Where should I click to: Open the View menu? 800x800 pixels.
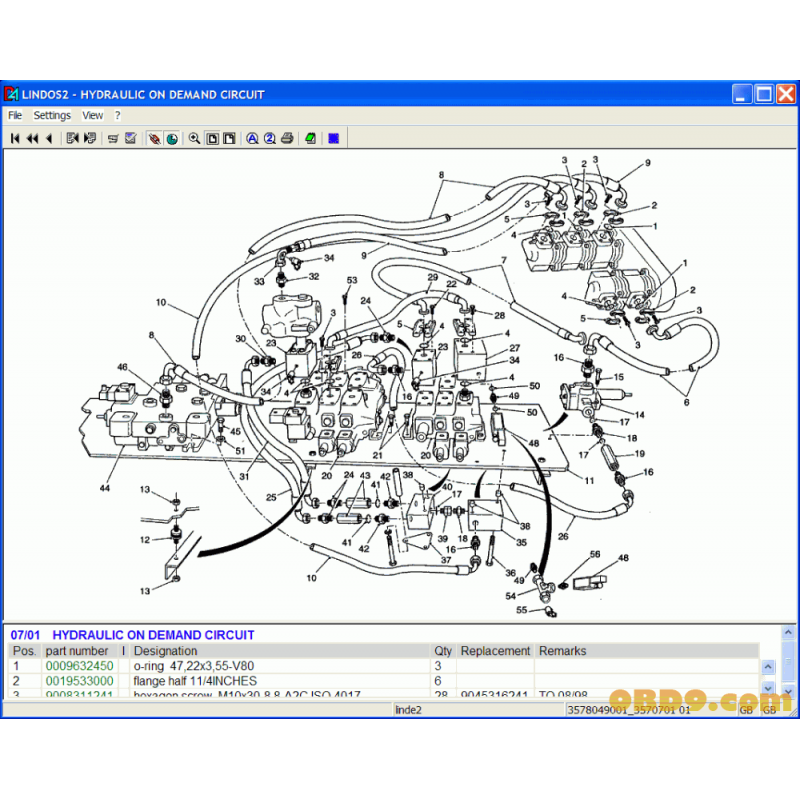(x=92, y=115)
